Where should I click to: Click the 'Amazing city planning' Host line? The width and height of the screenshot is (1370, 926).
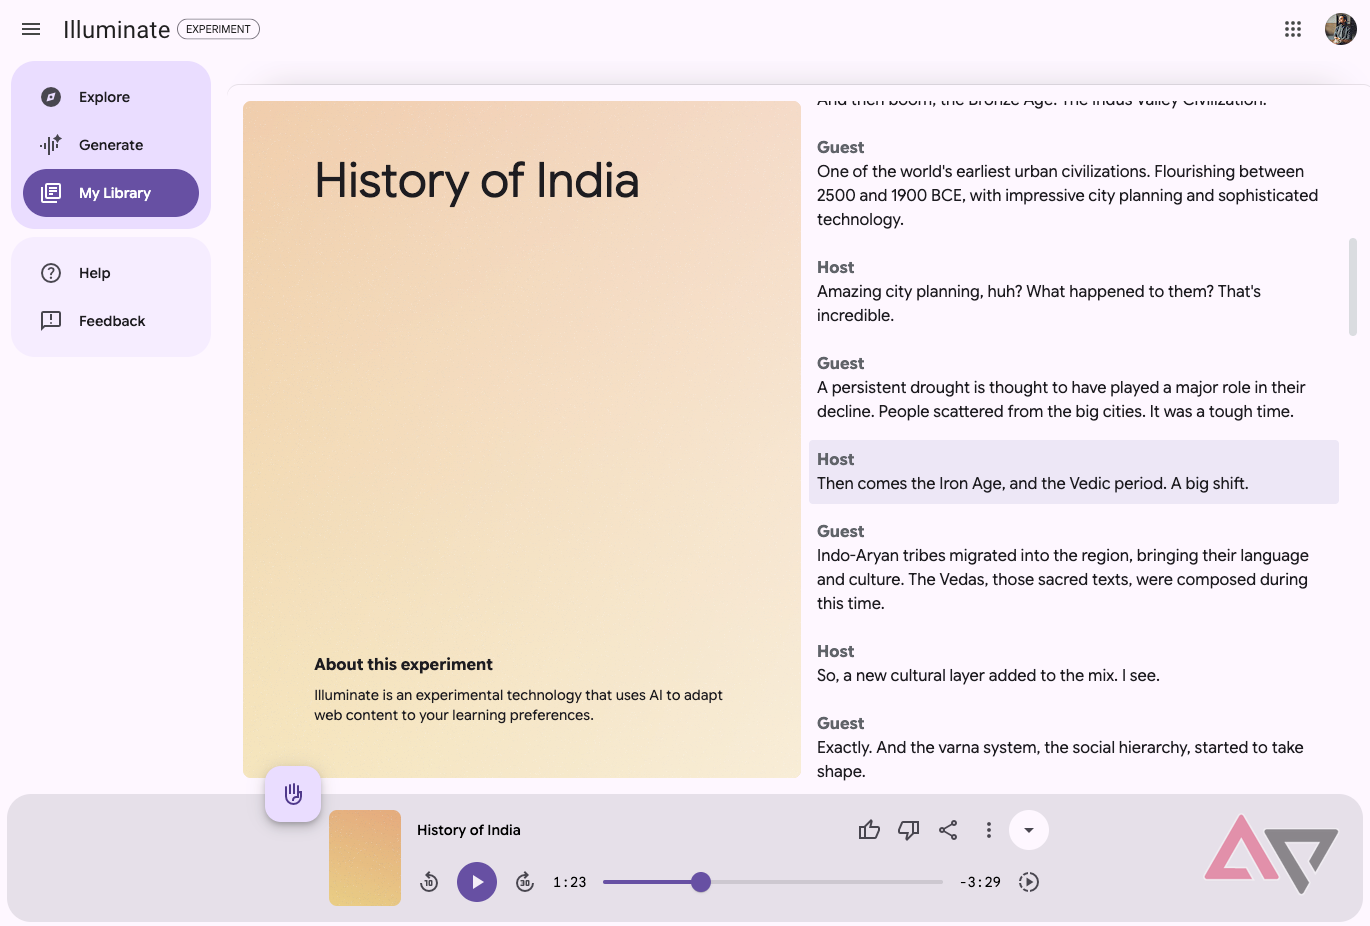(1074, 292)
